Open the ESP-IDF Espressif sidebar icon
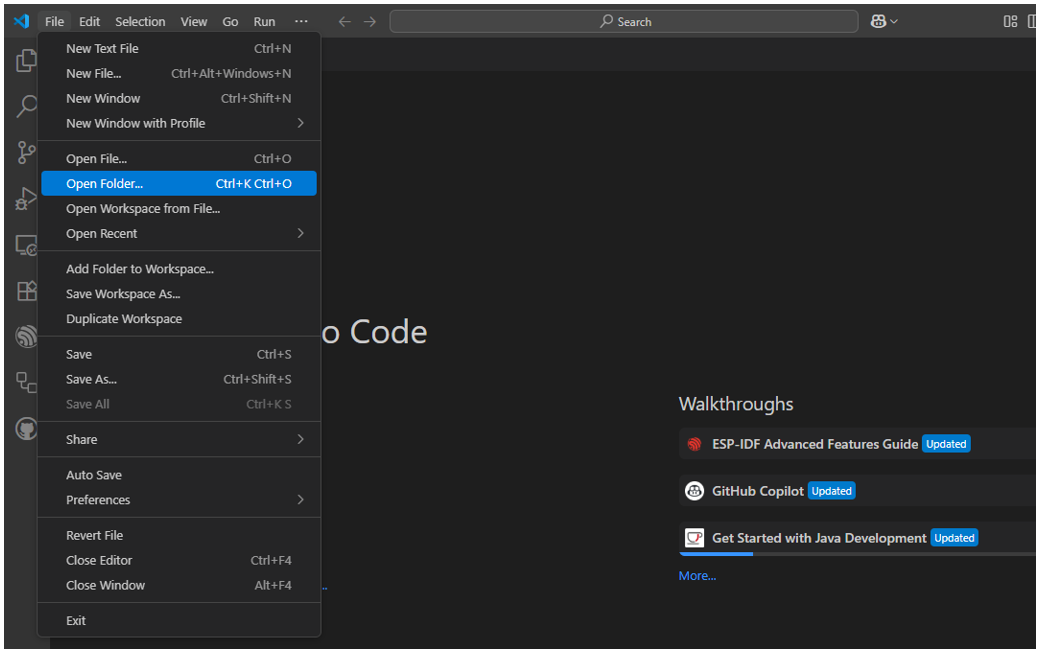Viewport: 1040px width, 653px height. click(26, 336)
